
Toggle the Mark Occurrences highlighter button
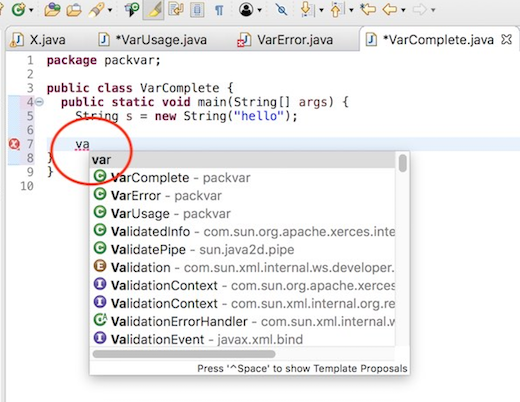(x=153, y=10)
